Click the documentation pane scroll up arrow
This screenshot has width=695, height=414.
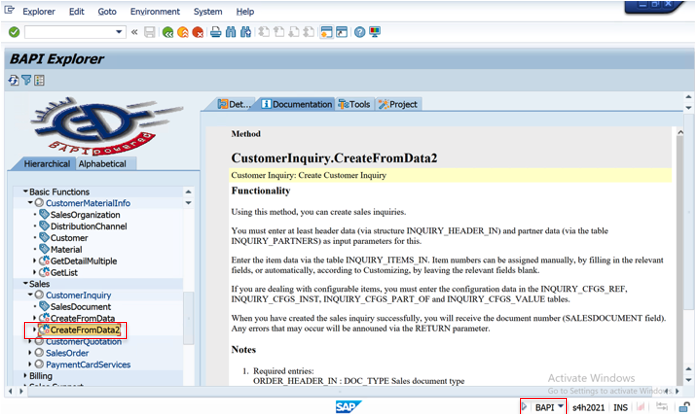click(680, 132)
